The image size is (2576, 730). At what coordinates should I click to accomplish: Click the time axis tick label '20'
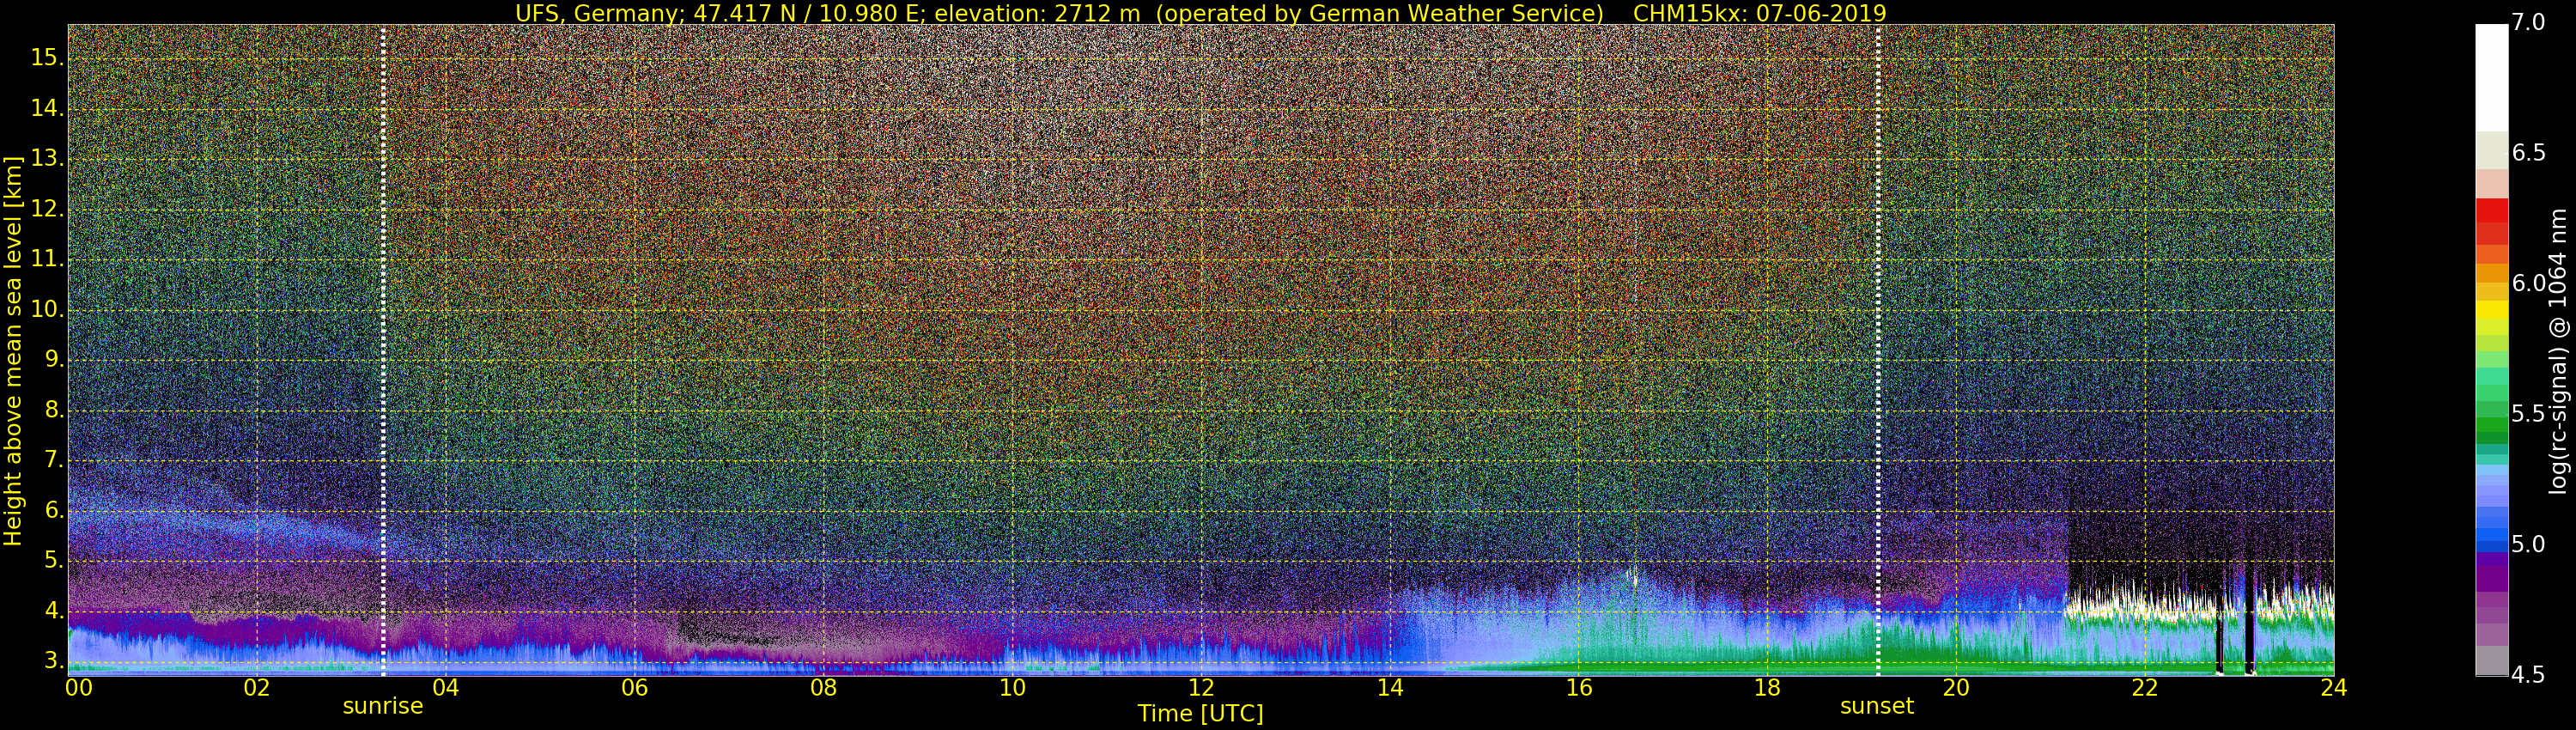[1956, 688]
